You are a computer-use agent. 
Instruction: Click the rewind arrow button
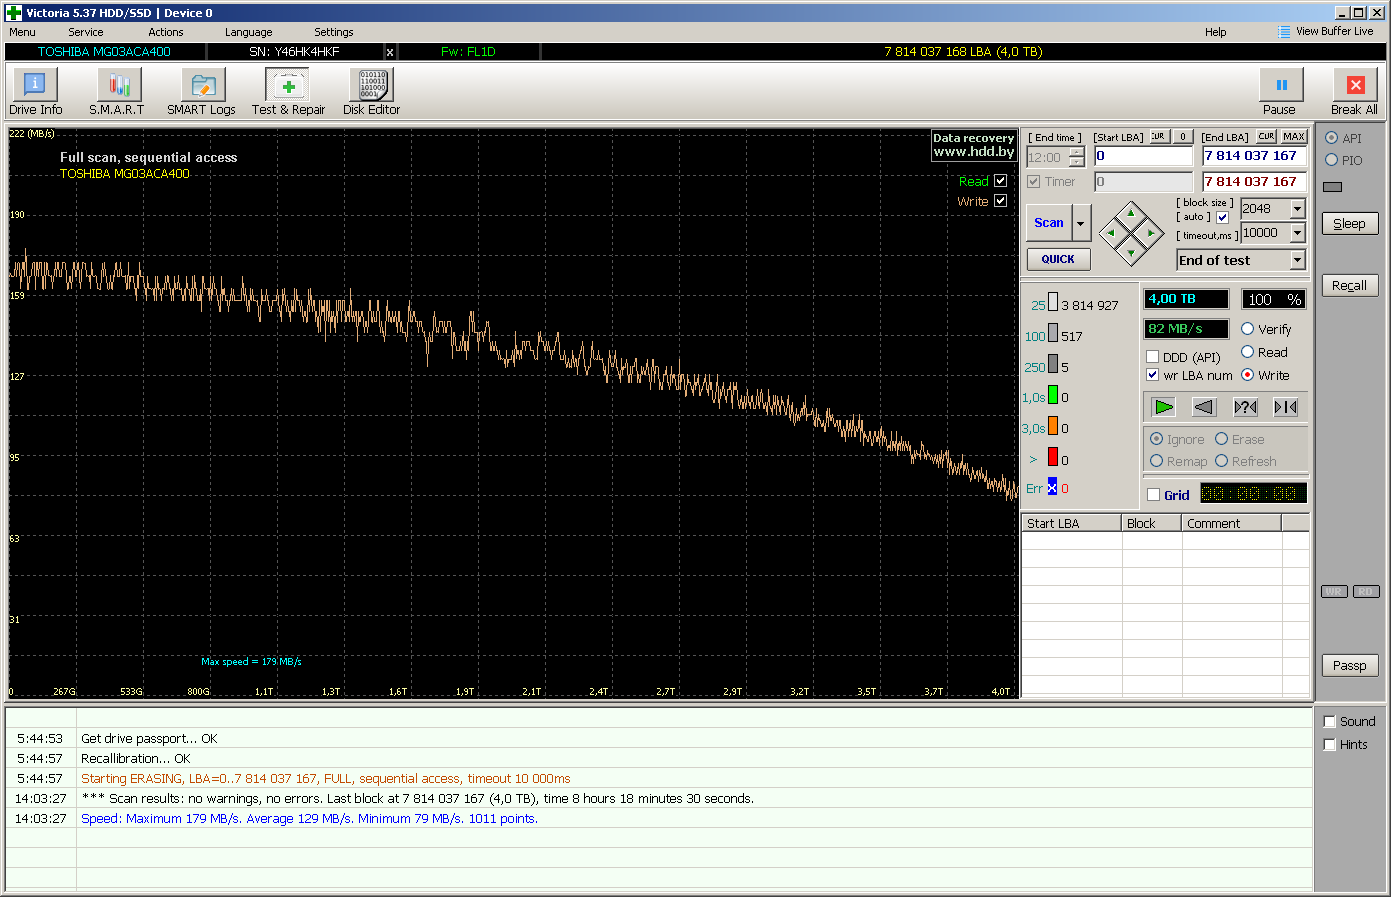click(x=1204, y=407)
